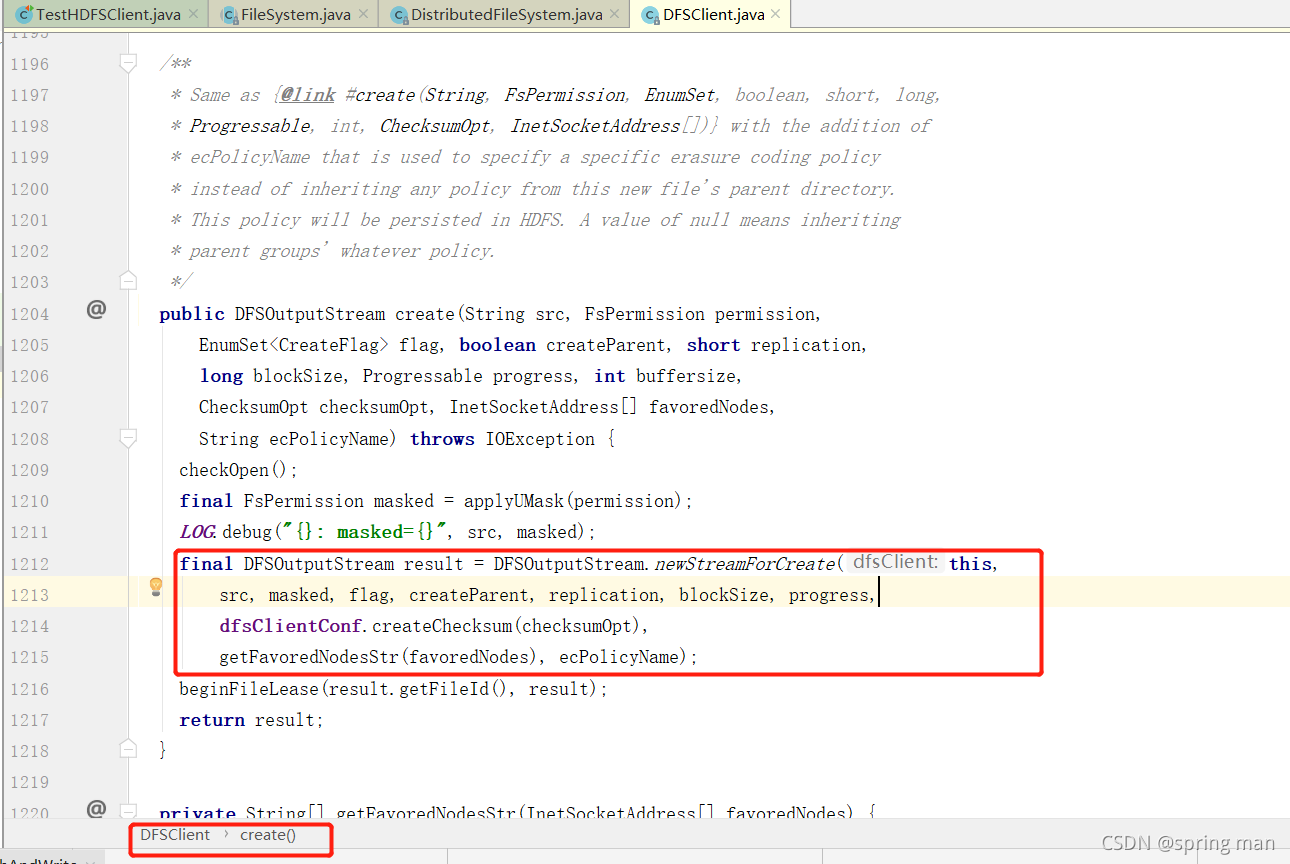Switch to the DistributedFileSystem.java tab
This screenshot has height=864, width=1290.
506,14
